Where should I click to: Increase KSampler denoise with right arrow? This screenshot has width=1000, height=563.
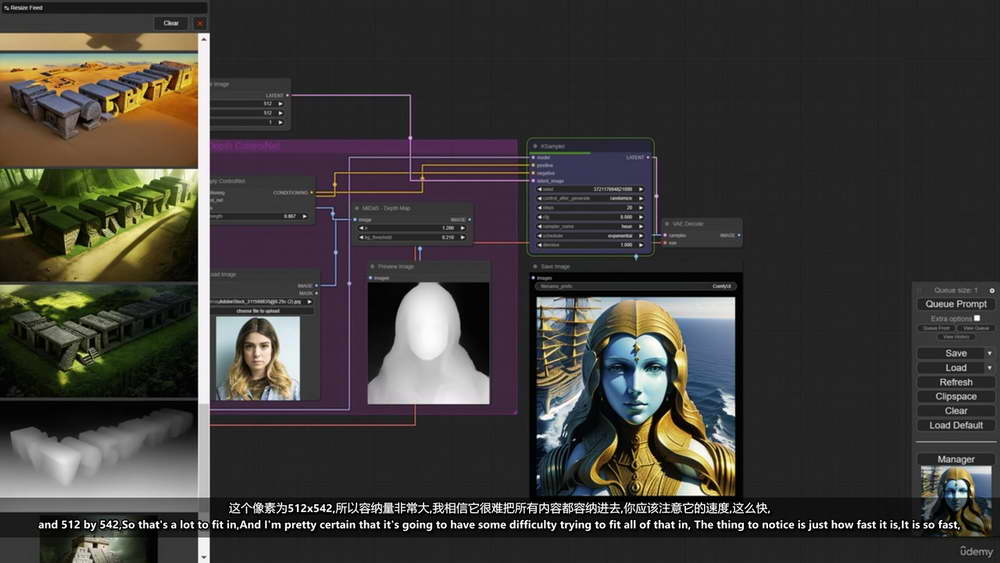tap(640, 245)
